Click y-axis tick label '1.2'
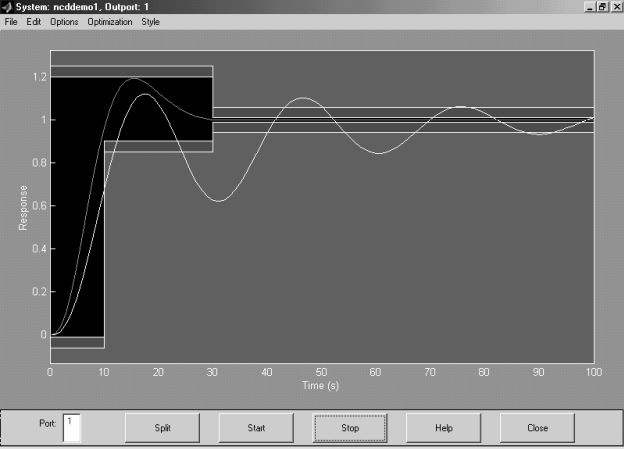Screen dimensions: 624x449 (x=39, y=77)
